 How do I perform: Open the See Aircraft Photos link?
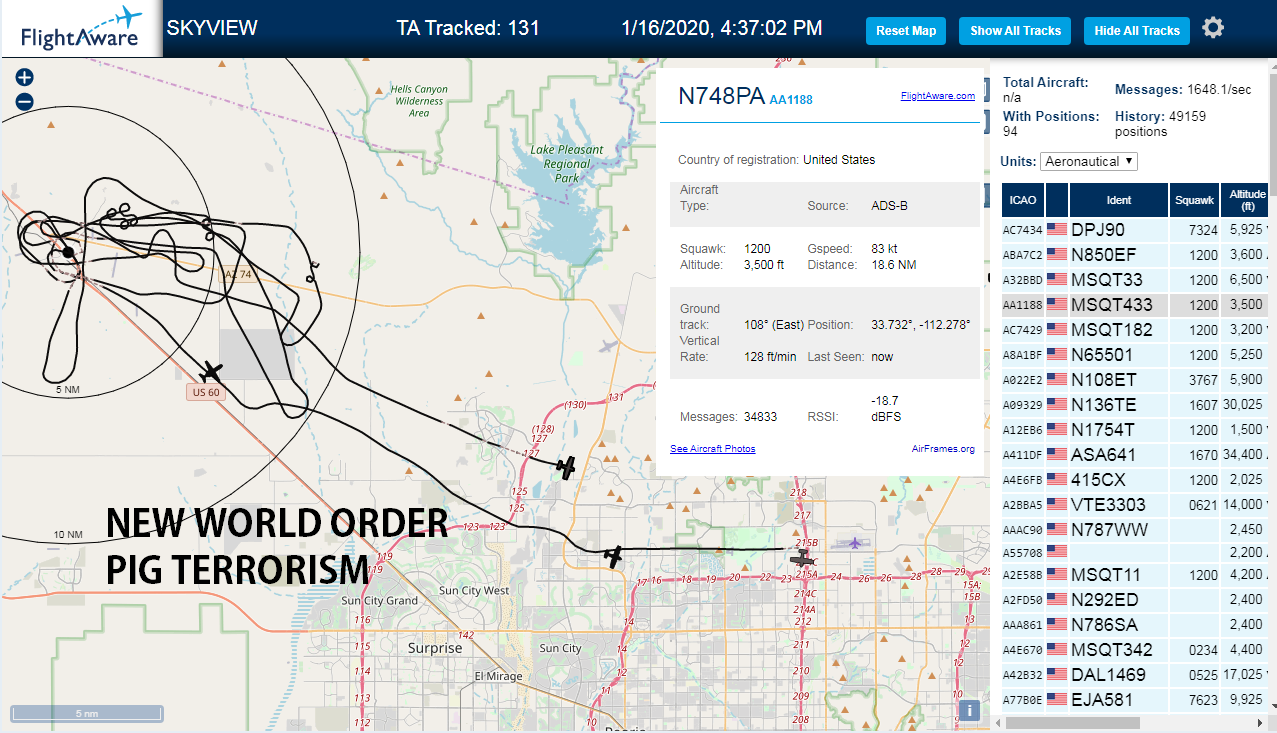pyautogui.click(x=712, y=449)
